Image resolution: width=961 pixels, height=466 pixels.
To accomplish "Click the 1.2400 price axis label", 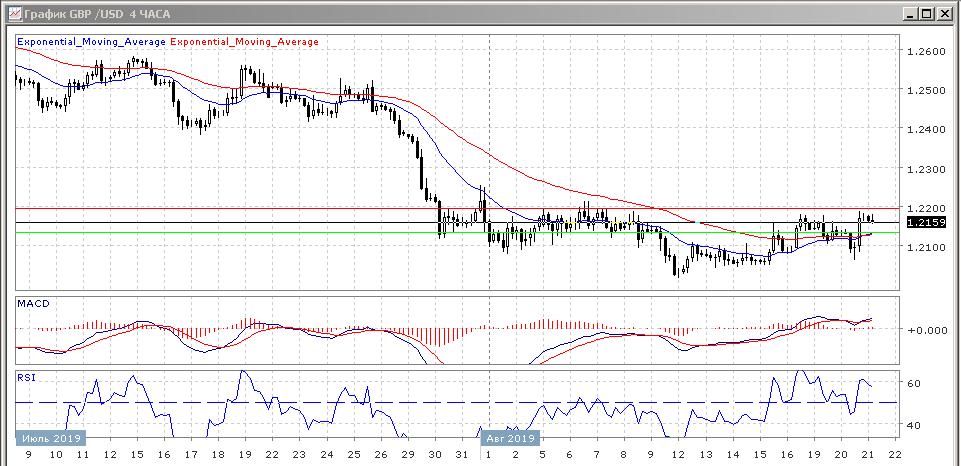I will 924,129.
